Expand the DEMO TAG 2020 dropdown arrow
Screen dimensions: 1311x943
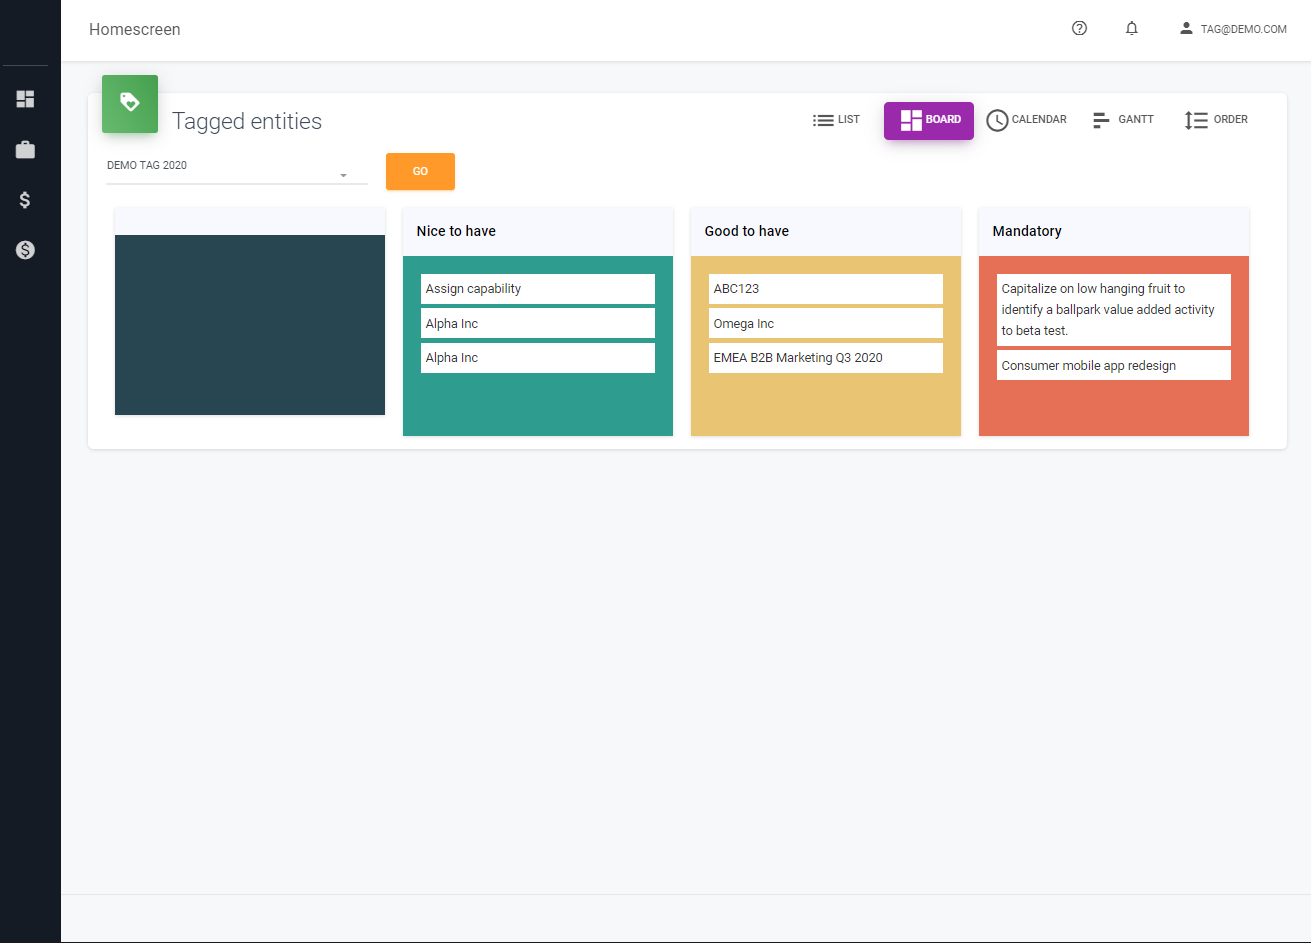pyautogui.click(x=343, y=175)
